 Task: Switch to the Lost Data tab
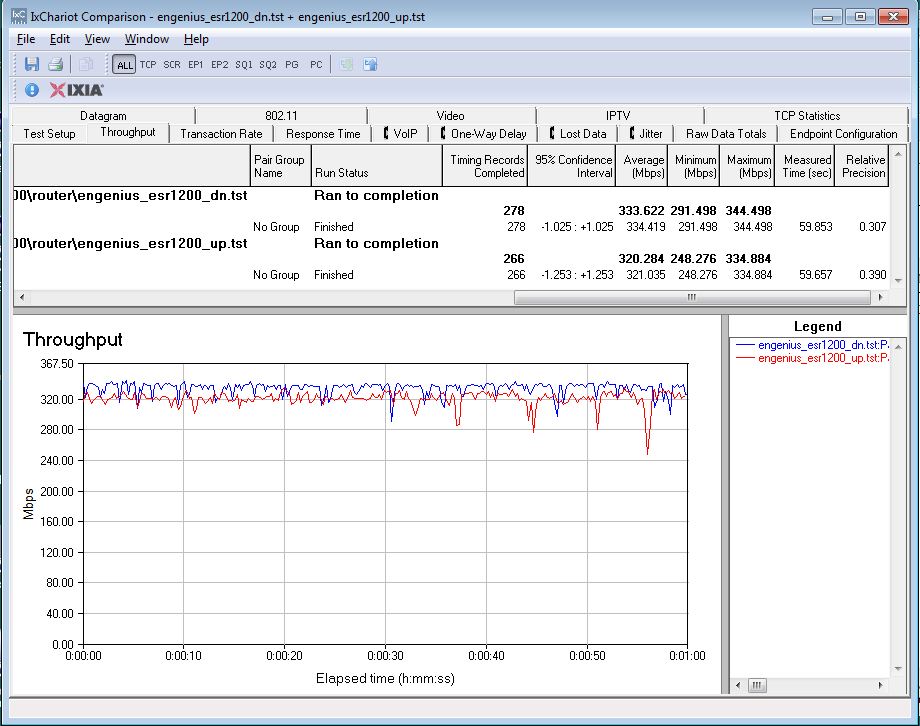coord(578,134)
